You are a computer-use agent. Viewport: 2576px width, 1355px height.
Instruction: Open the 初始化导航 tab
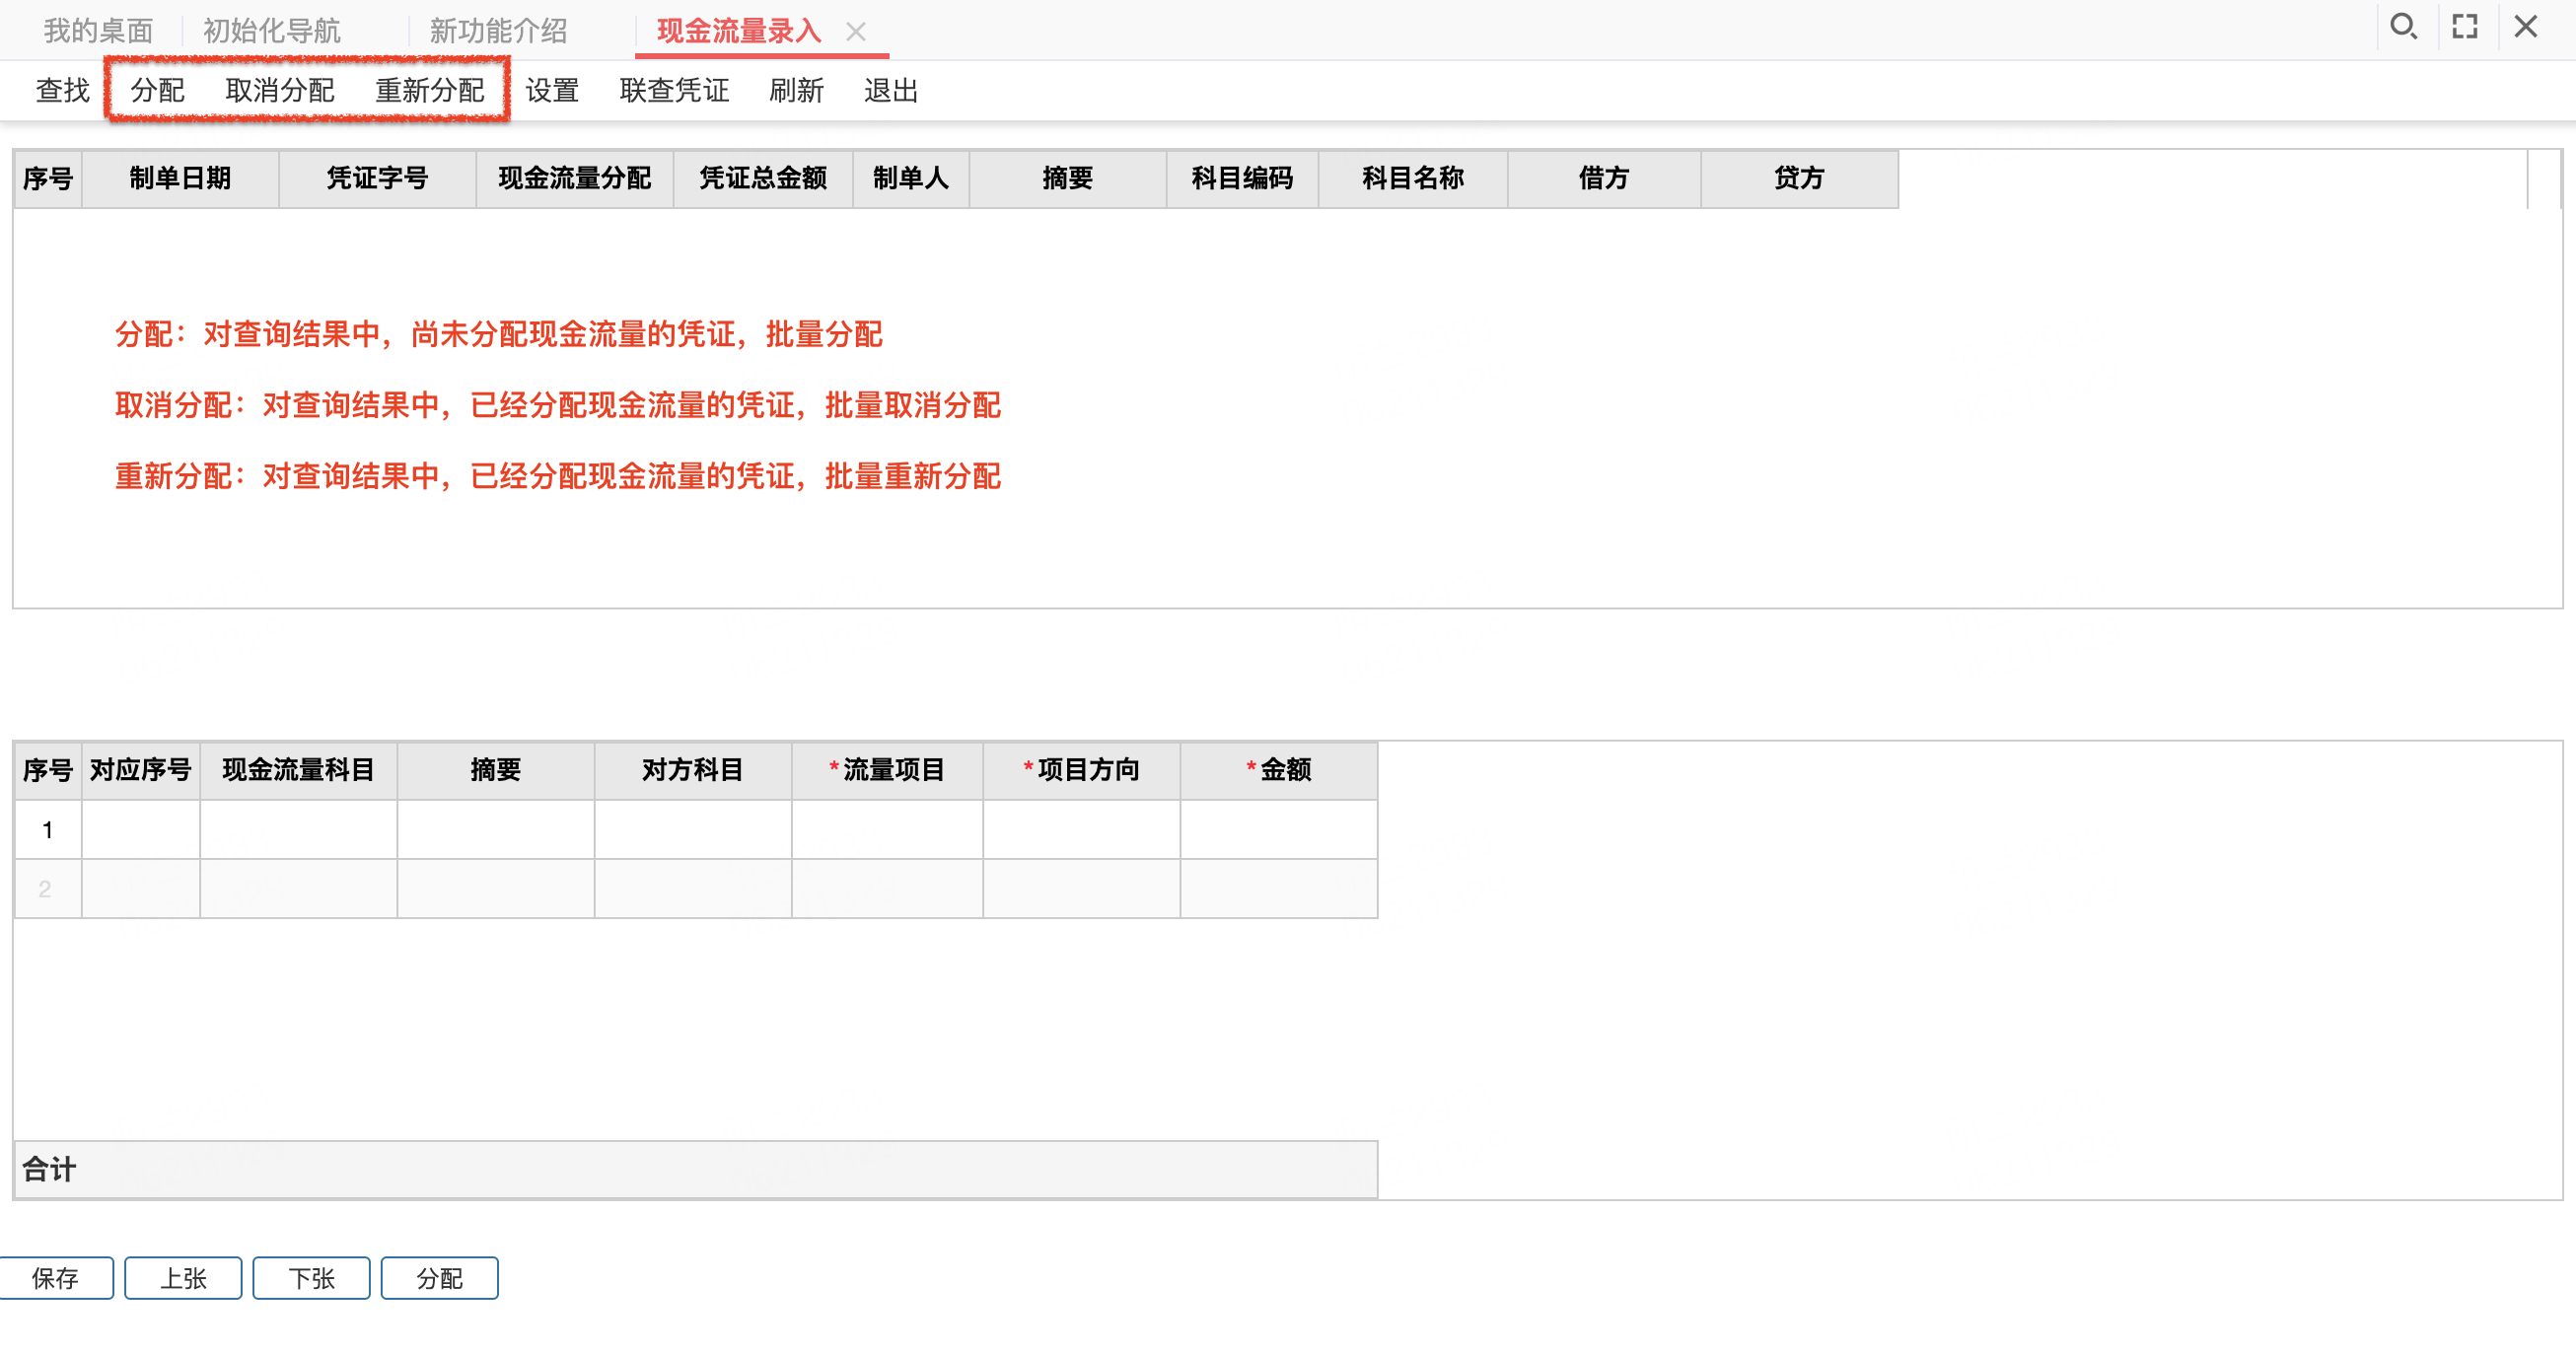[271, 31]
